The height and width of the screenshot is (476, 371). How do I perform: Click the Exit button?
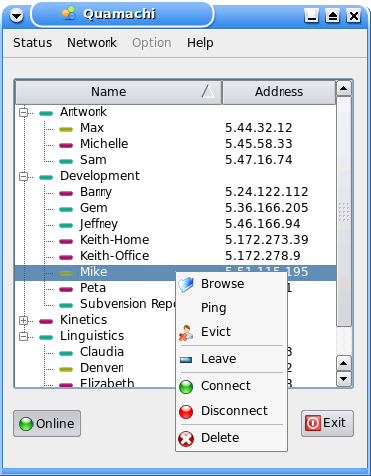327,423
